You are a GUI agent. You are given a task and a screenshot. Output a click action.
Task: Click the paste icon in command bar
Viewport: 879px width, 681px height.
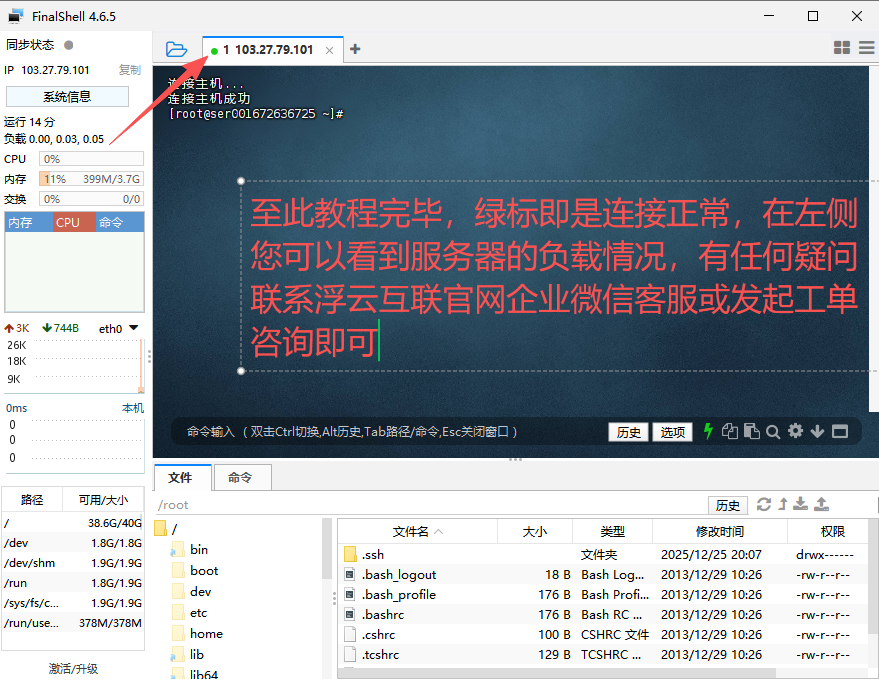(x=751, y=432)
